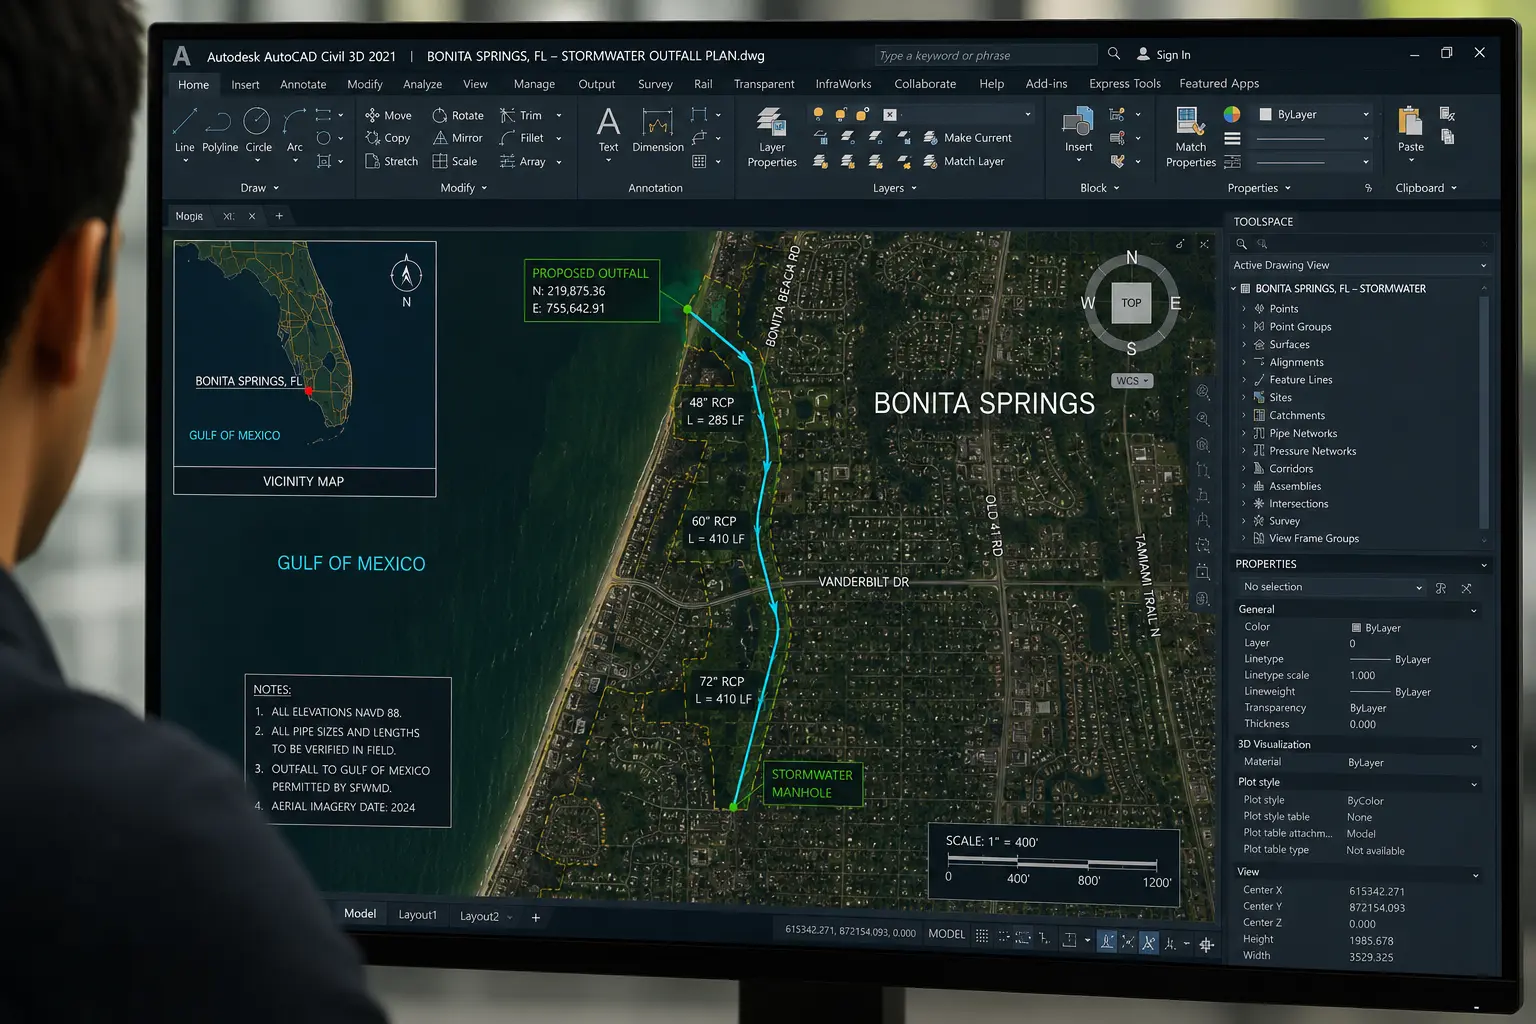Select the Arc tool
This screenshot has height=1024, width=1536.
pos(294,131)
